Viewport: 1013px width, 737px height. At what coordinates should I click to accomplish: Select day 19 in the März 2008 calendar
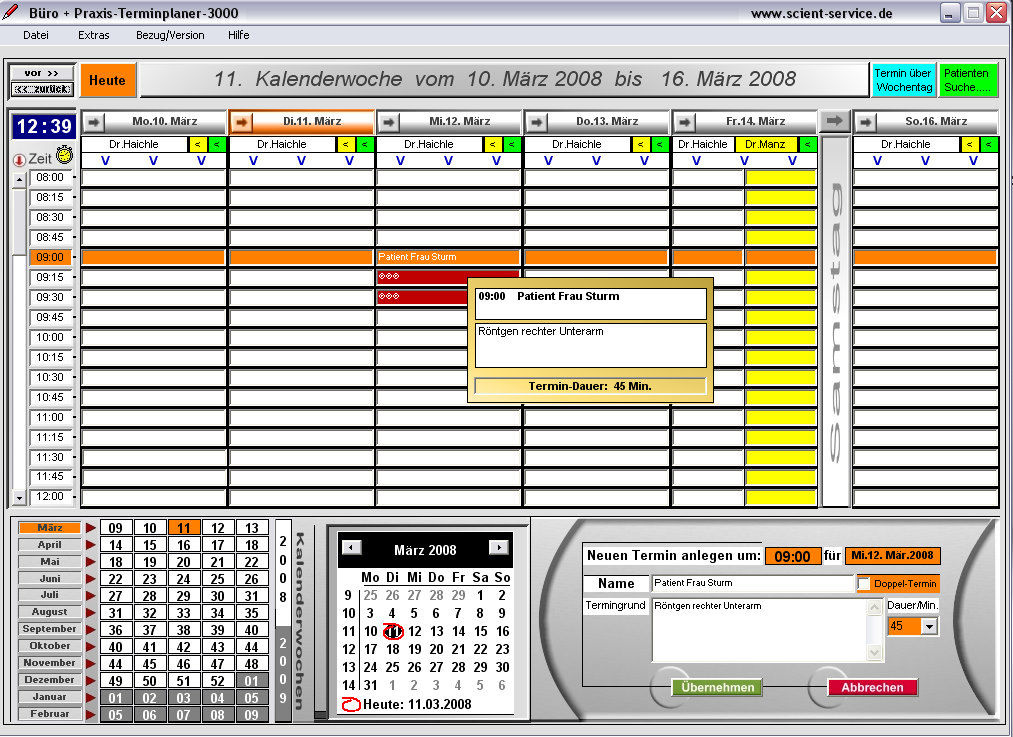coord(415,649)
